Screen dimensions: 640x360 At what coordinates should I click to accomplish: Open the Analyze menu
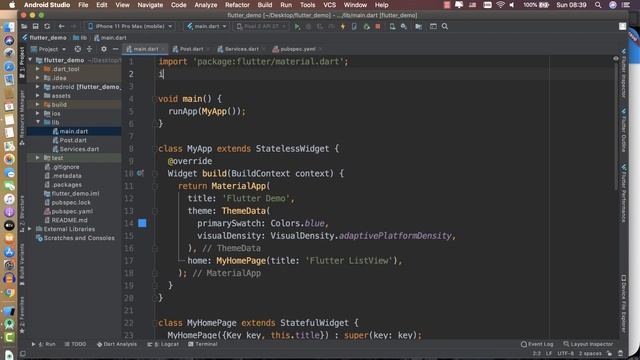(x=205, y=5)
